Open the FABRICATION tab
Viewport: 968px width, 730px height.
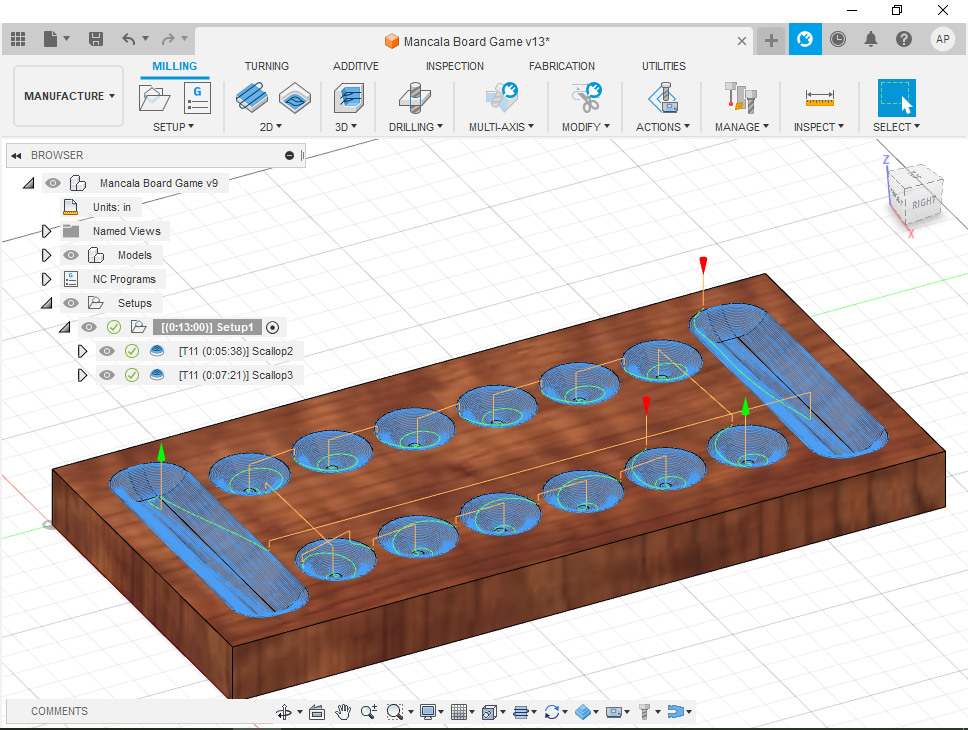tap(561, 66)
